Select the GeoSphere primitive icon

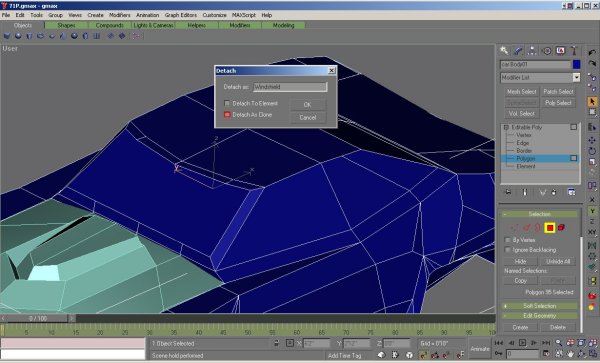coord(74,36)
